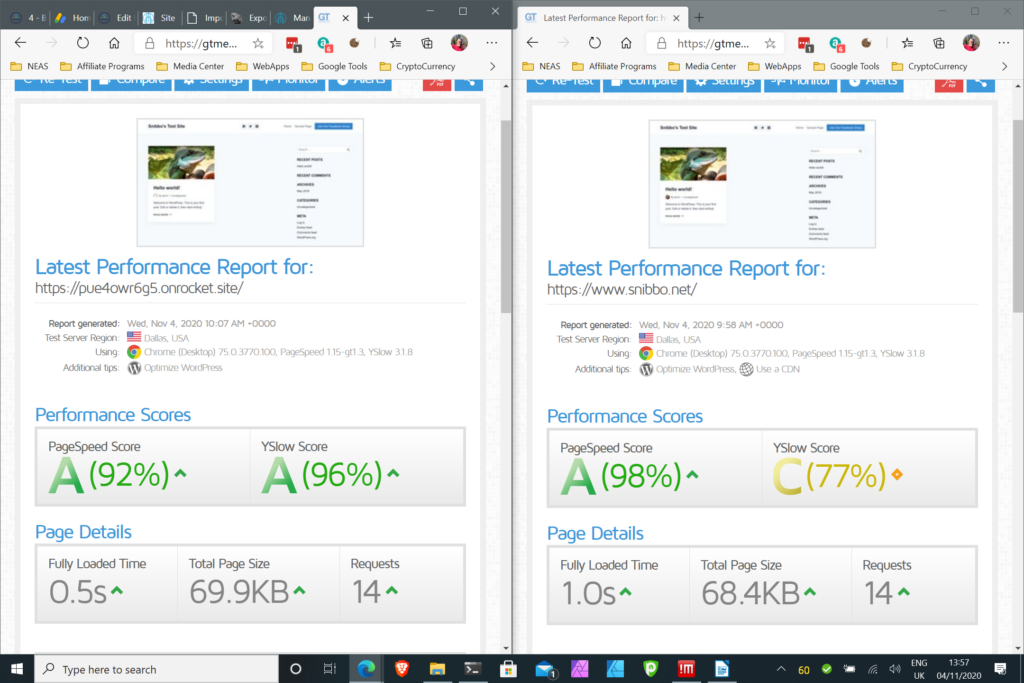Download the PDF report in the left GTmetrix page
The image size is (1024, 683).
point(437,83)
